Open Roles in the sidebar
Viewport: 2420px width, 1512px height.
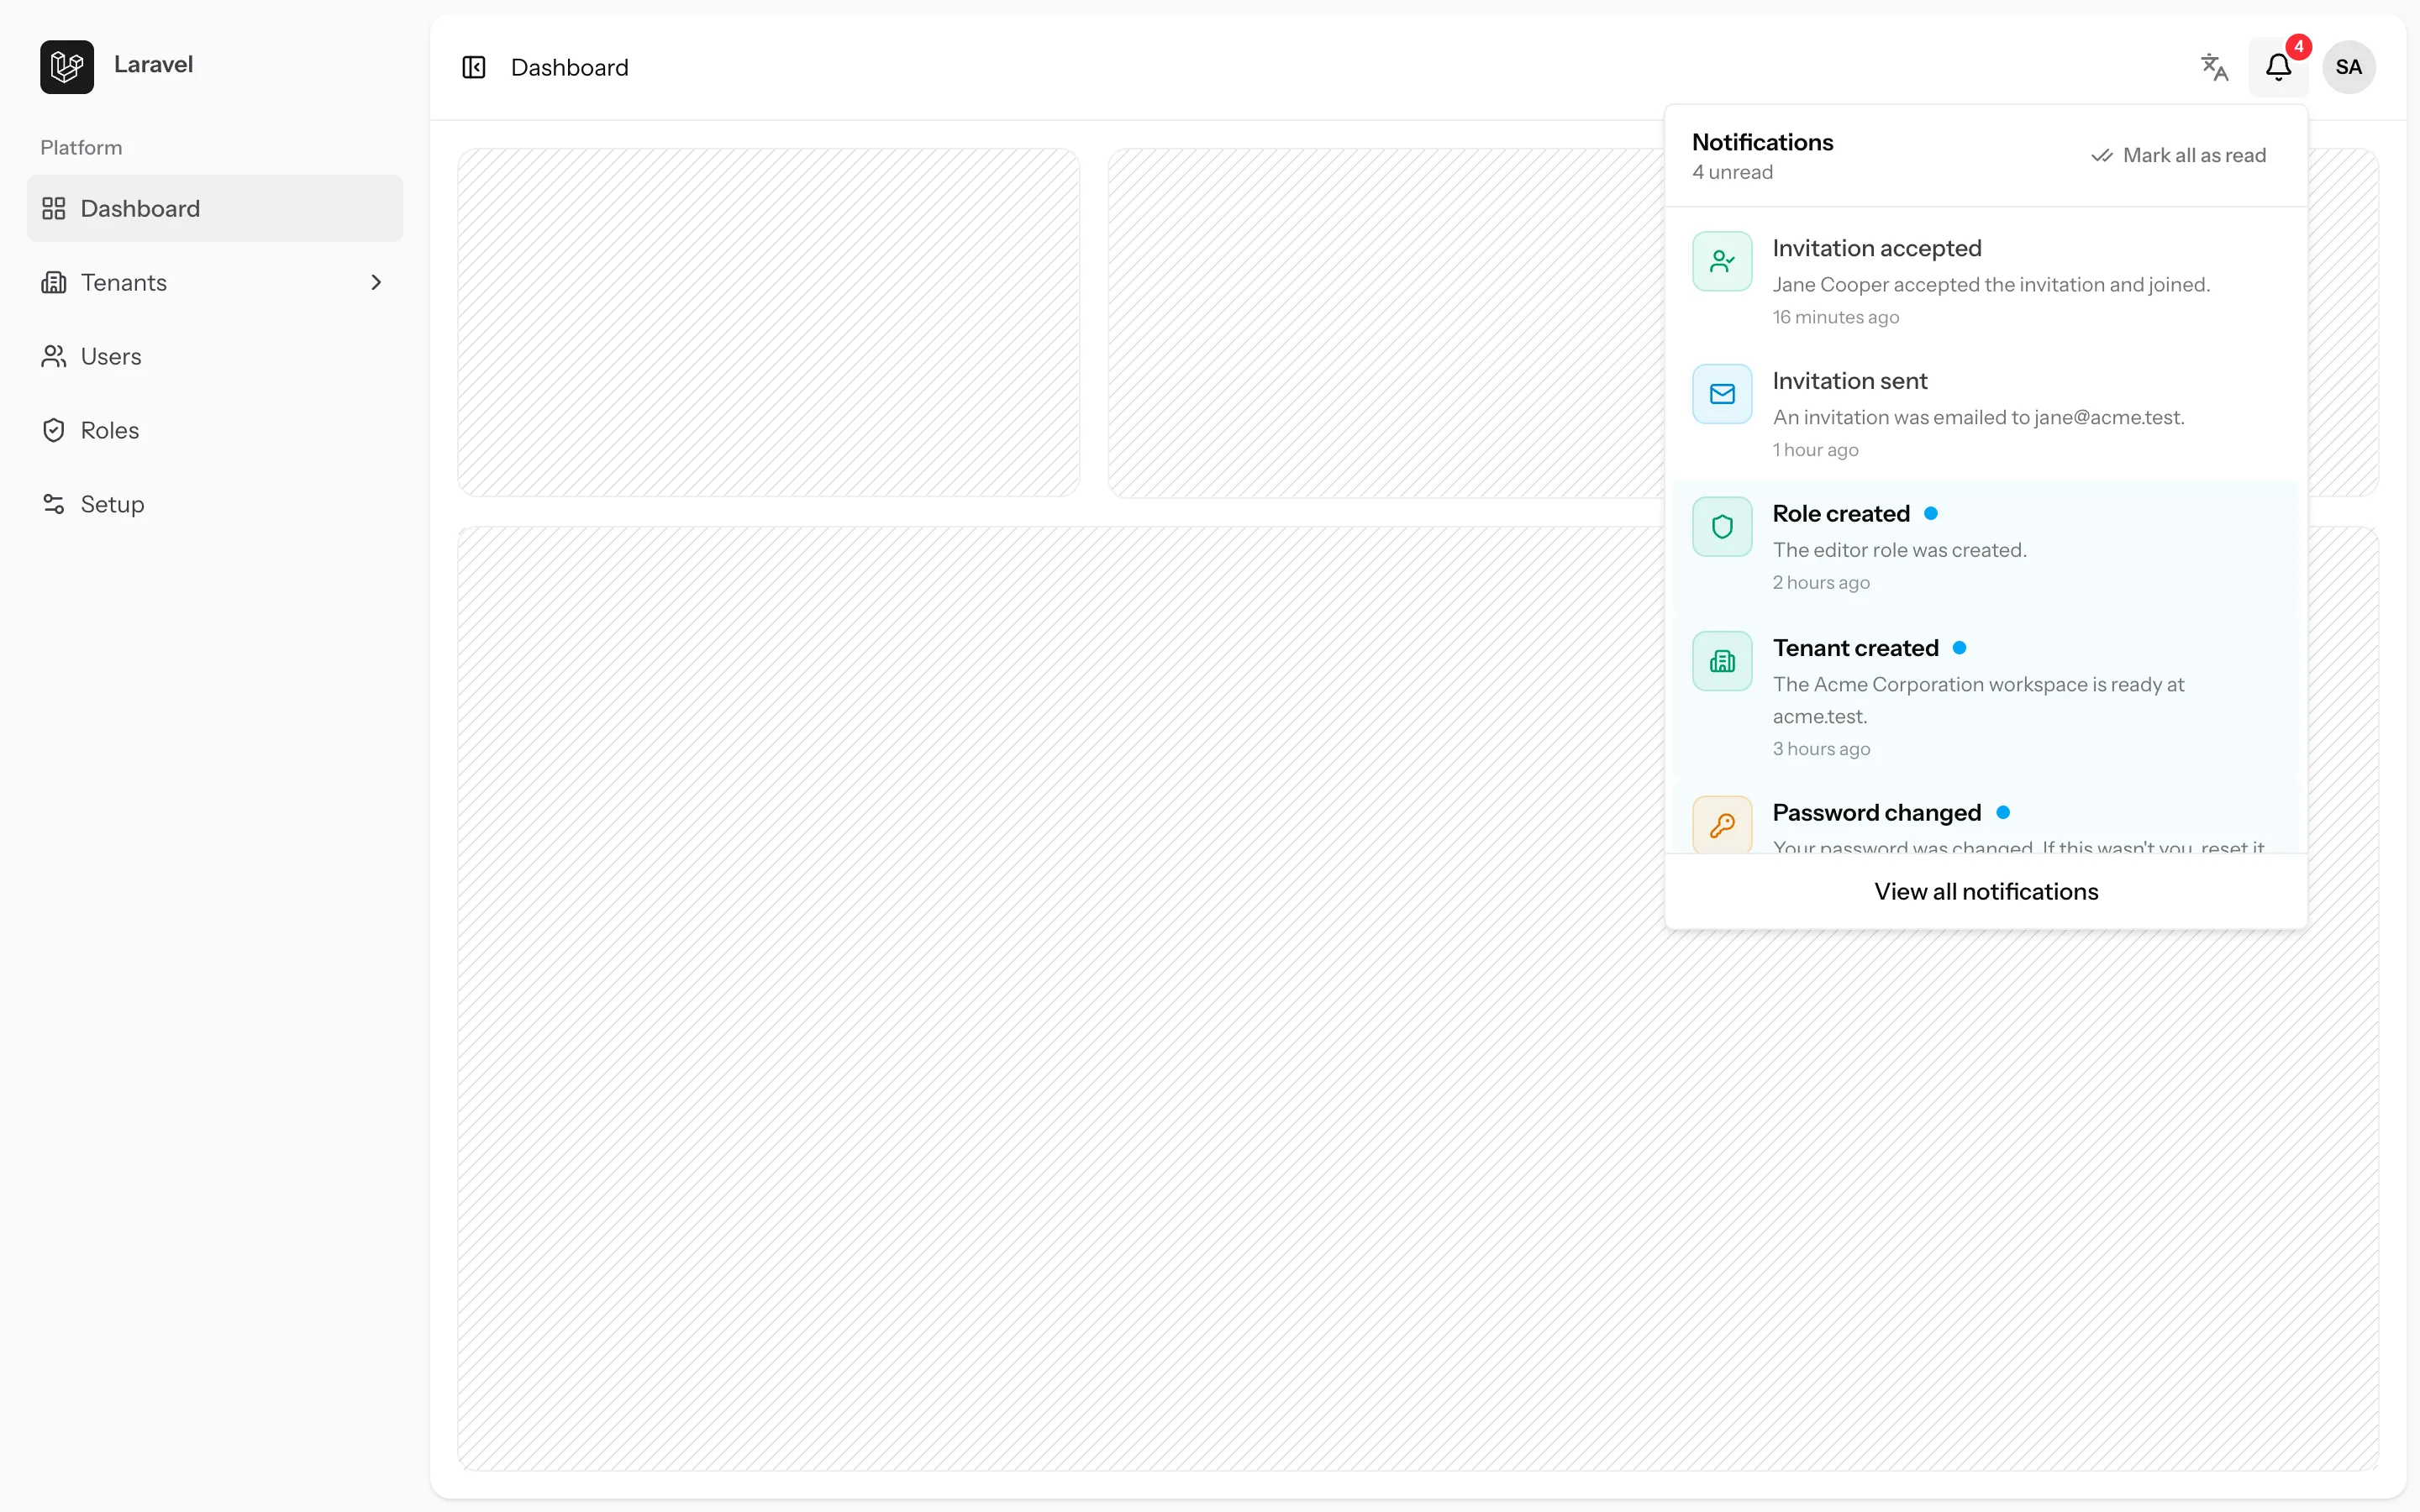(215, 430)
